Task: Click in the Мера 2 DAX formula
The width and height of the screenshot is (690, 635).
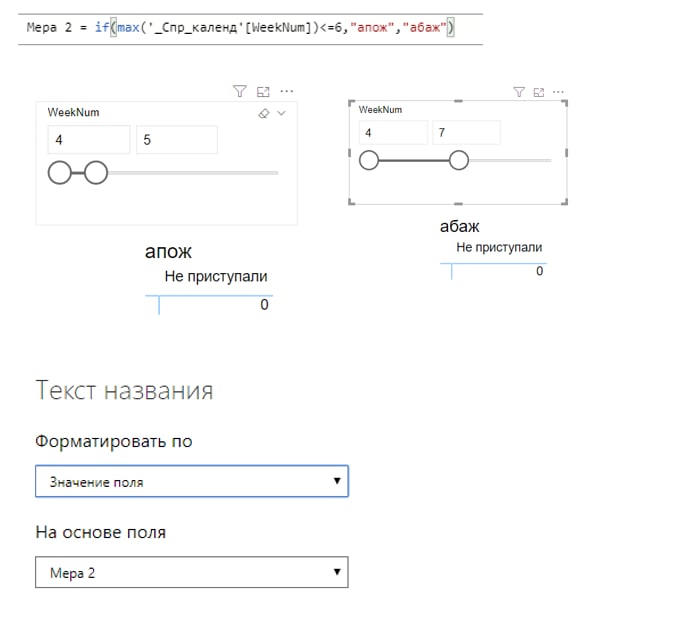Action: [240, 28]
